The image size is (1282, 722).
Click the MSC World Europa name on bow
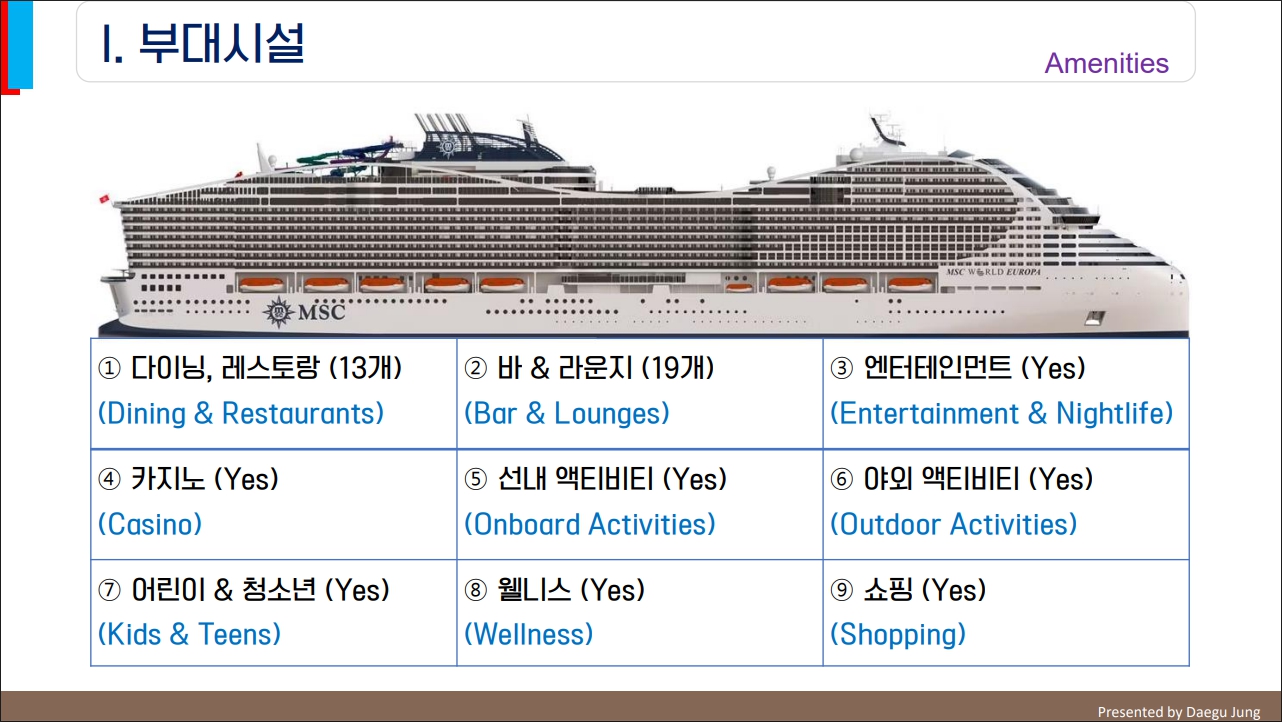click(x=1011, y=272)
